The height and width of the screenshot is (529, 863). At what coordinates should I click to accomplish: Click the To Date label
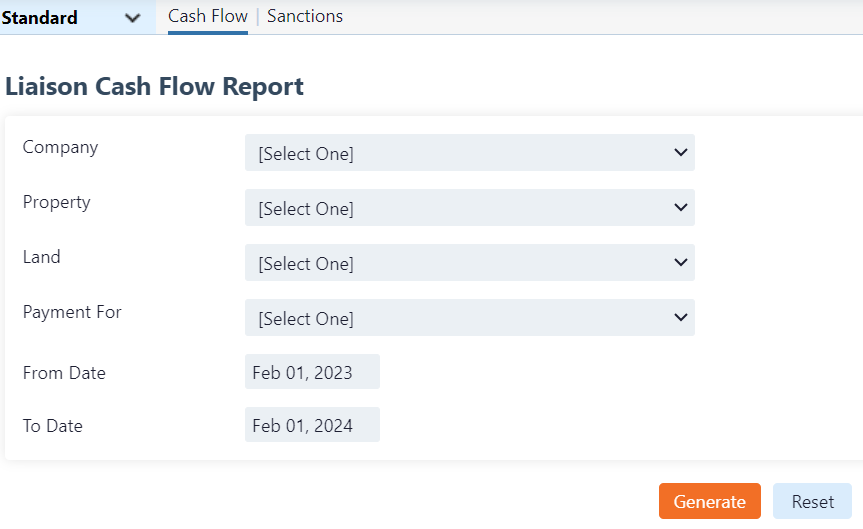pos(53,426)
